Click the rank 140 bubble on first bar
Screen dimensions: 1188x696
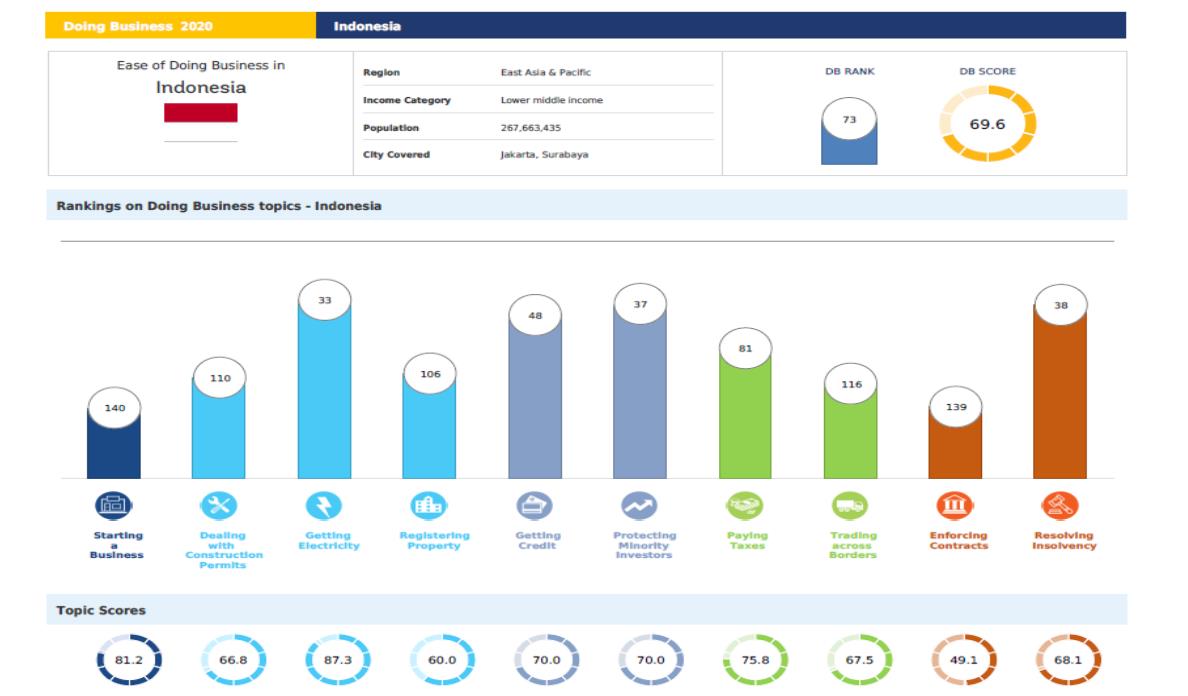[113, 408]
